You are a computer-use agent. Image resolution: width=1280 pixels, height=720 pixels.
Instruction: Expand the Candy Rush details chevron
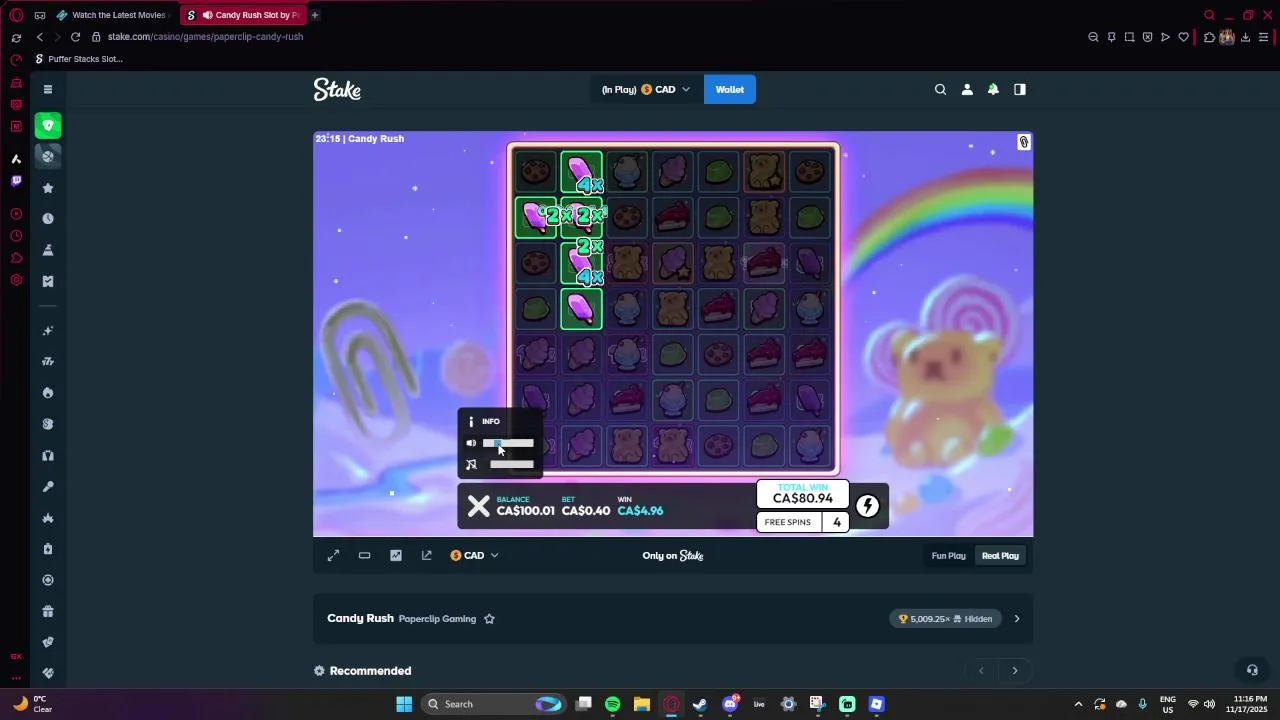point(1017,619)
